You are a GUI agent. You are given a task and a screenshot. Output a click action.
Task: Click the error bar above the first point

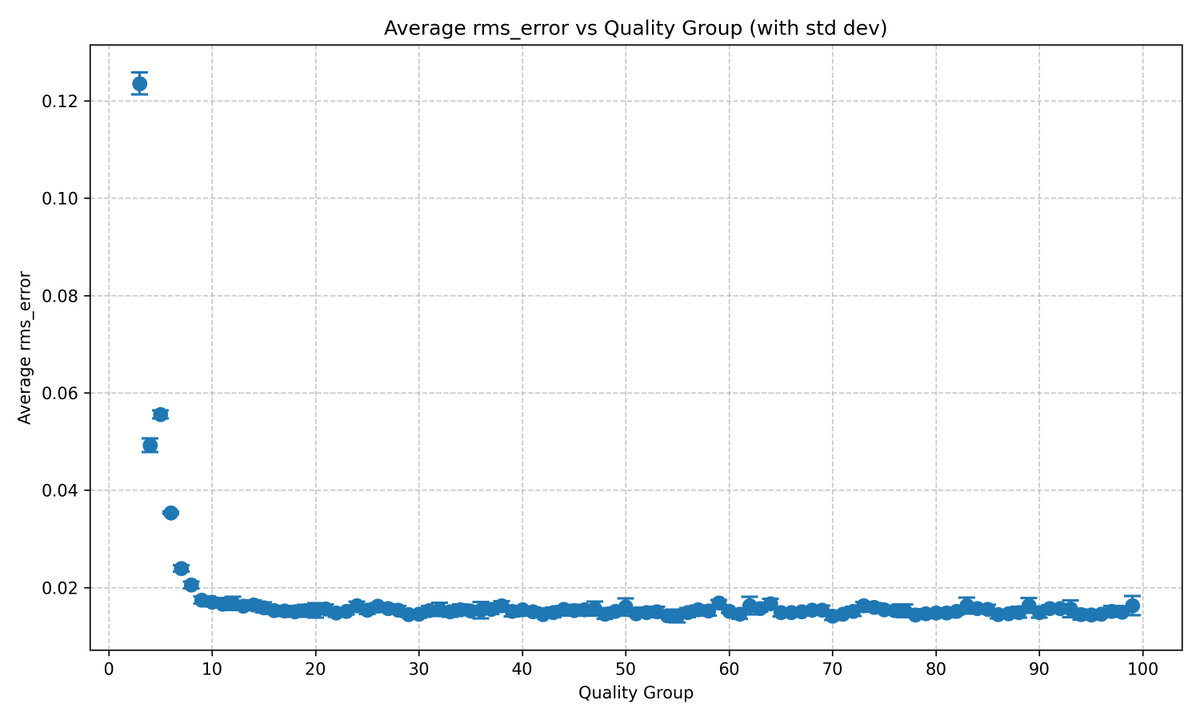pyautogui.click(x=139, y=71)
